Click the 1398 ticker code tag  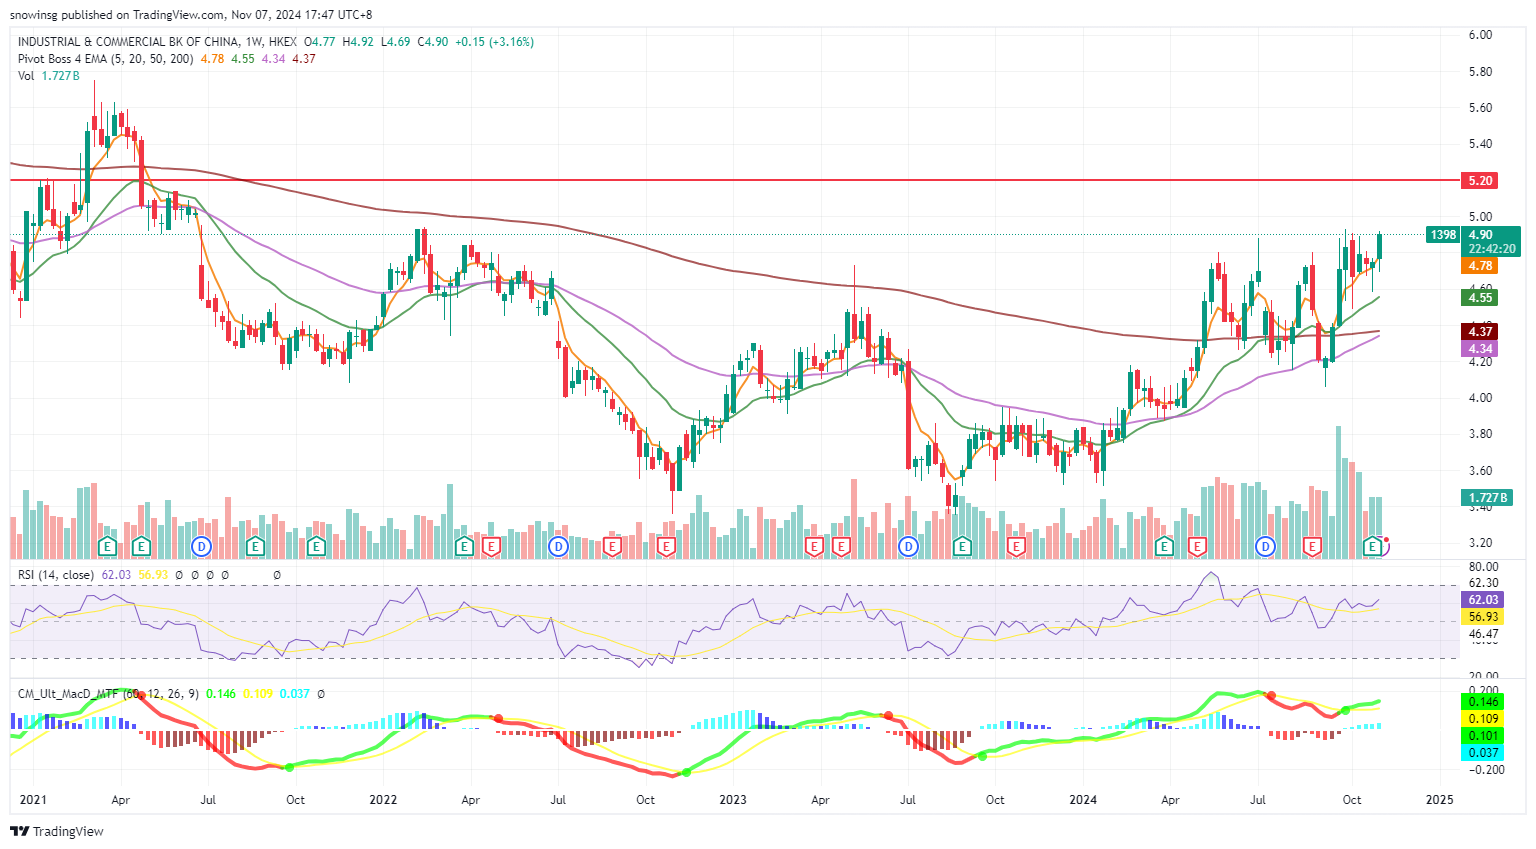[x=1443, y=235]
